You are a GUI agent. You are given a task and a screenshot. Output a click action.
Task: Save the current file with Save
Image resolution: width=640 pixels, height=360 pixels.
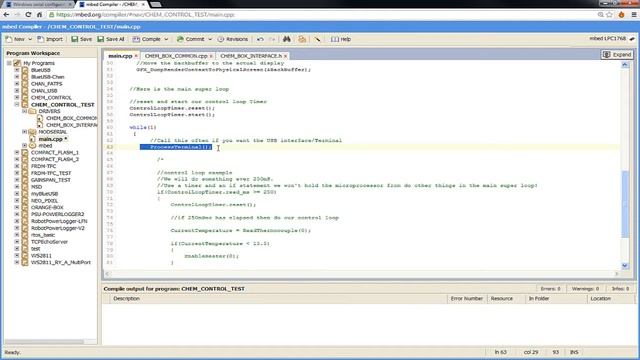82,39
